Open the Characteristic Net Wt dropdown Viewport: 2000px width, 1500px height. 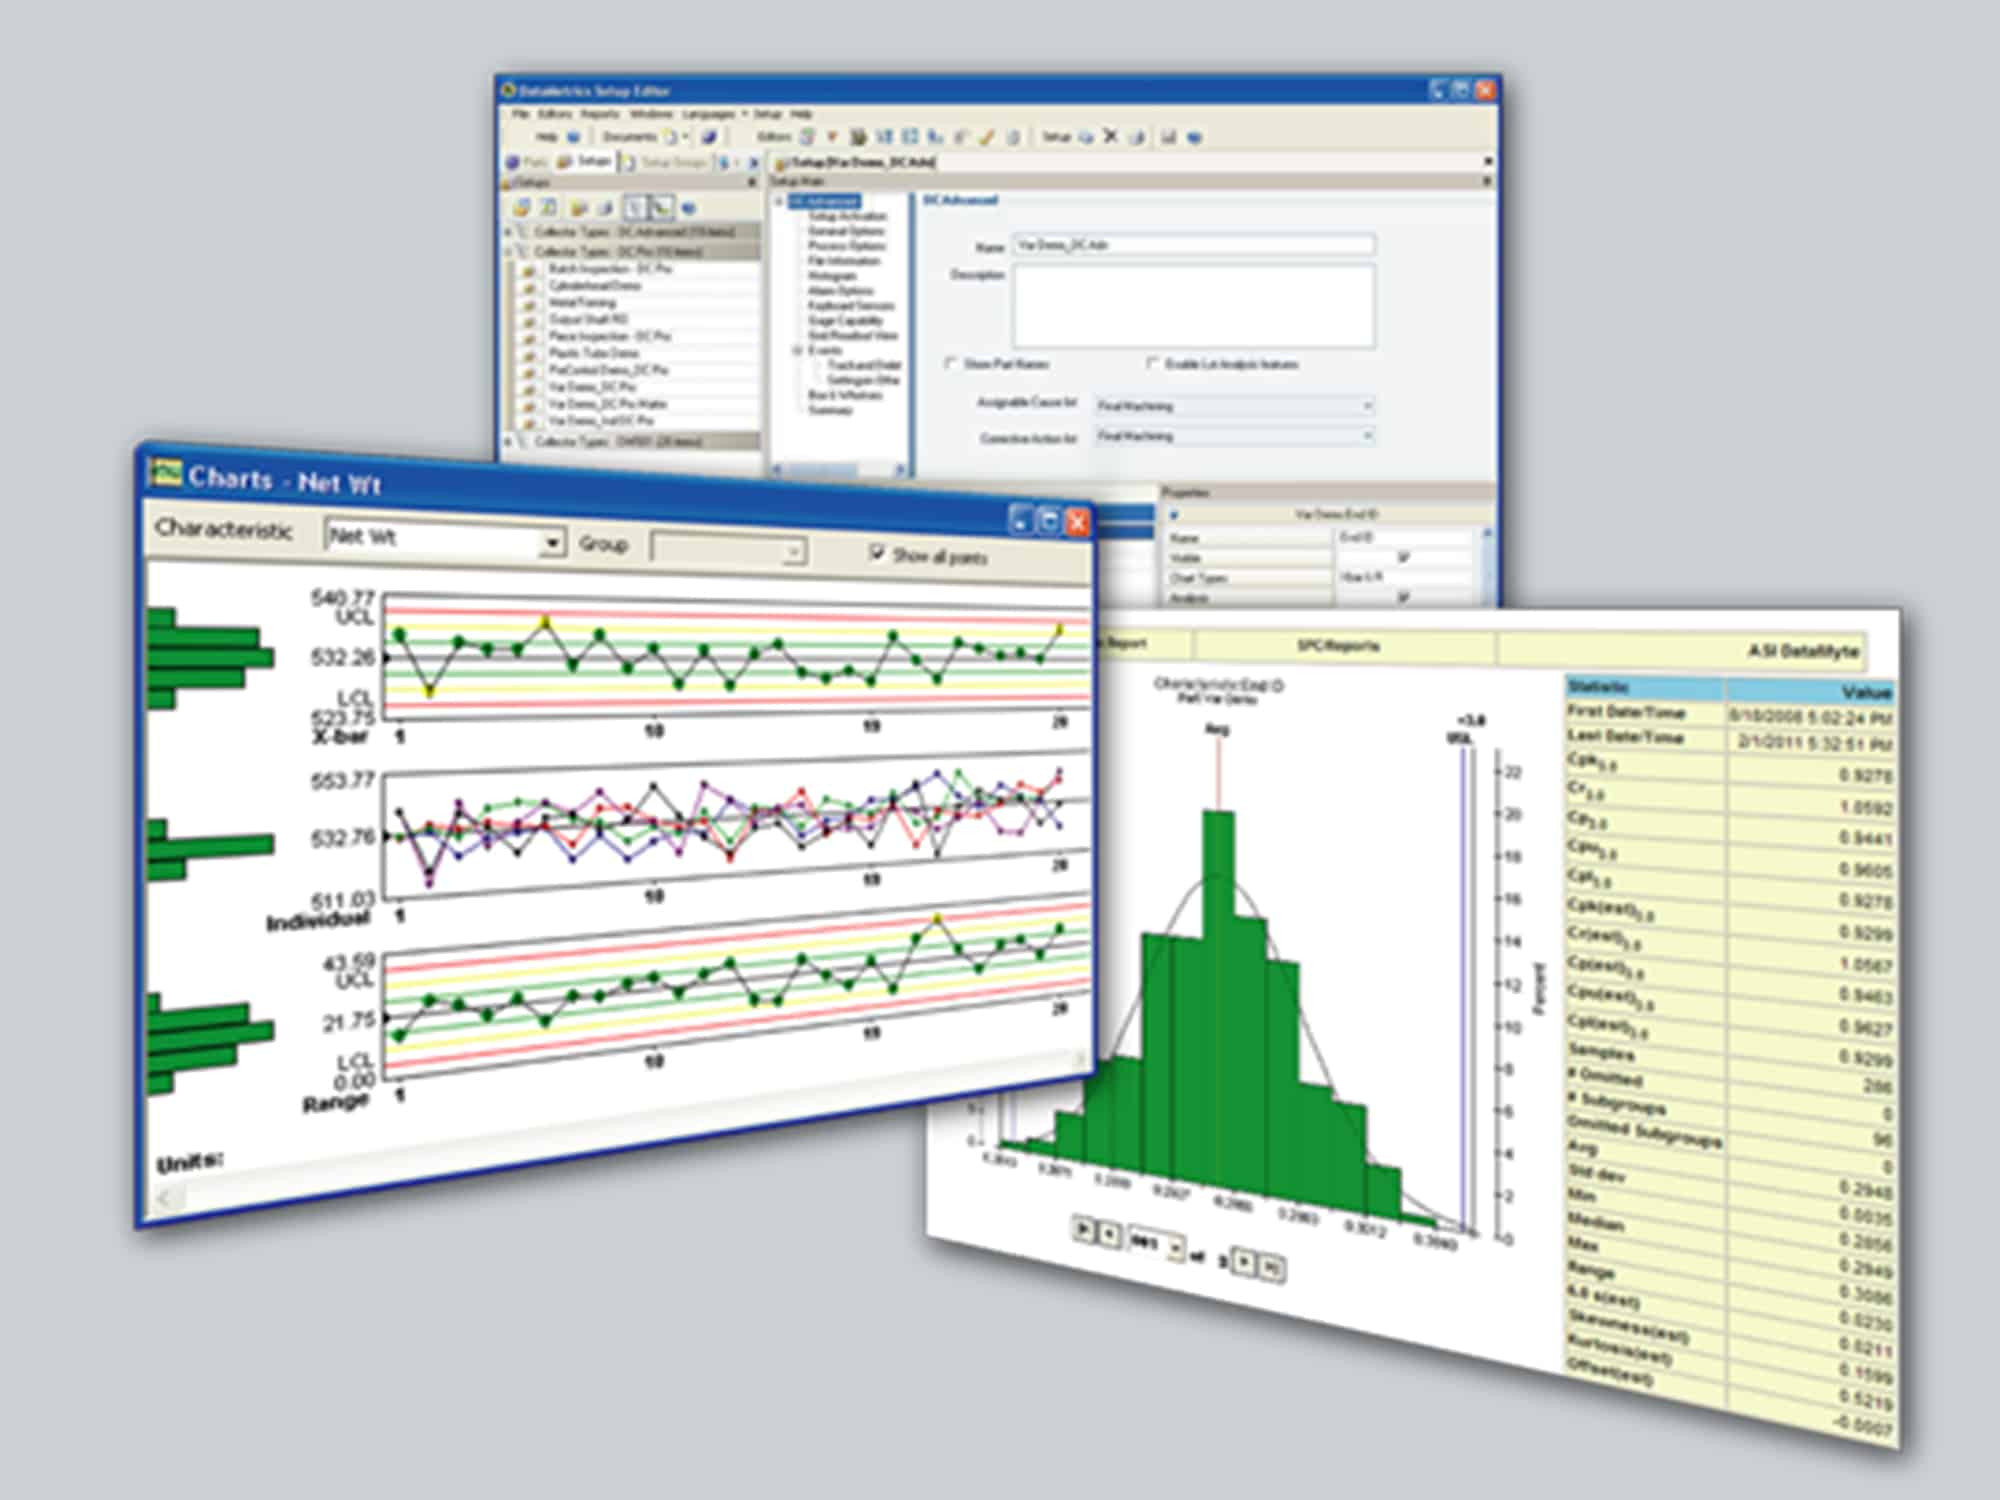tap(552, 542)
